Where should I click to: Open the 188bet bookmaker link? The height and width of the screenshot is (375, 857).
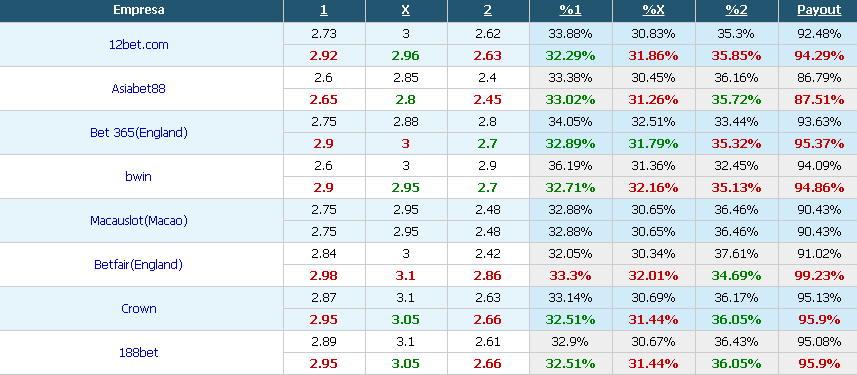pos(139,353)
